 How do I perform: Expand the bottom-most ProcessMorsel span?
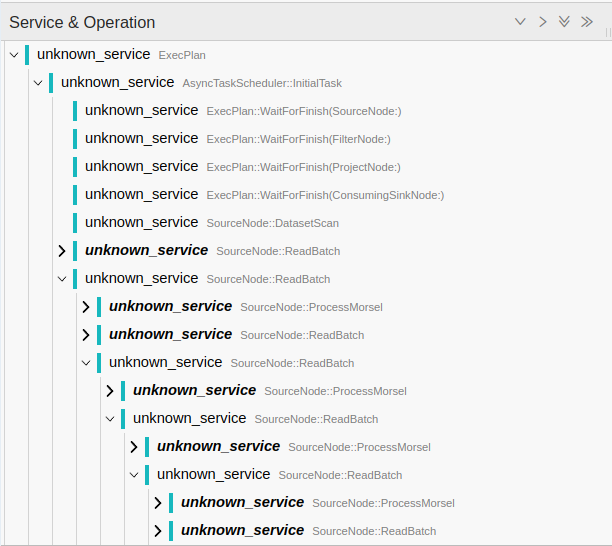158,503
